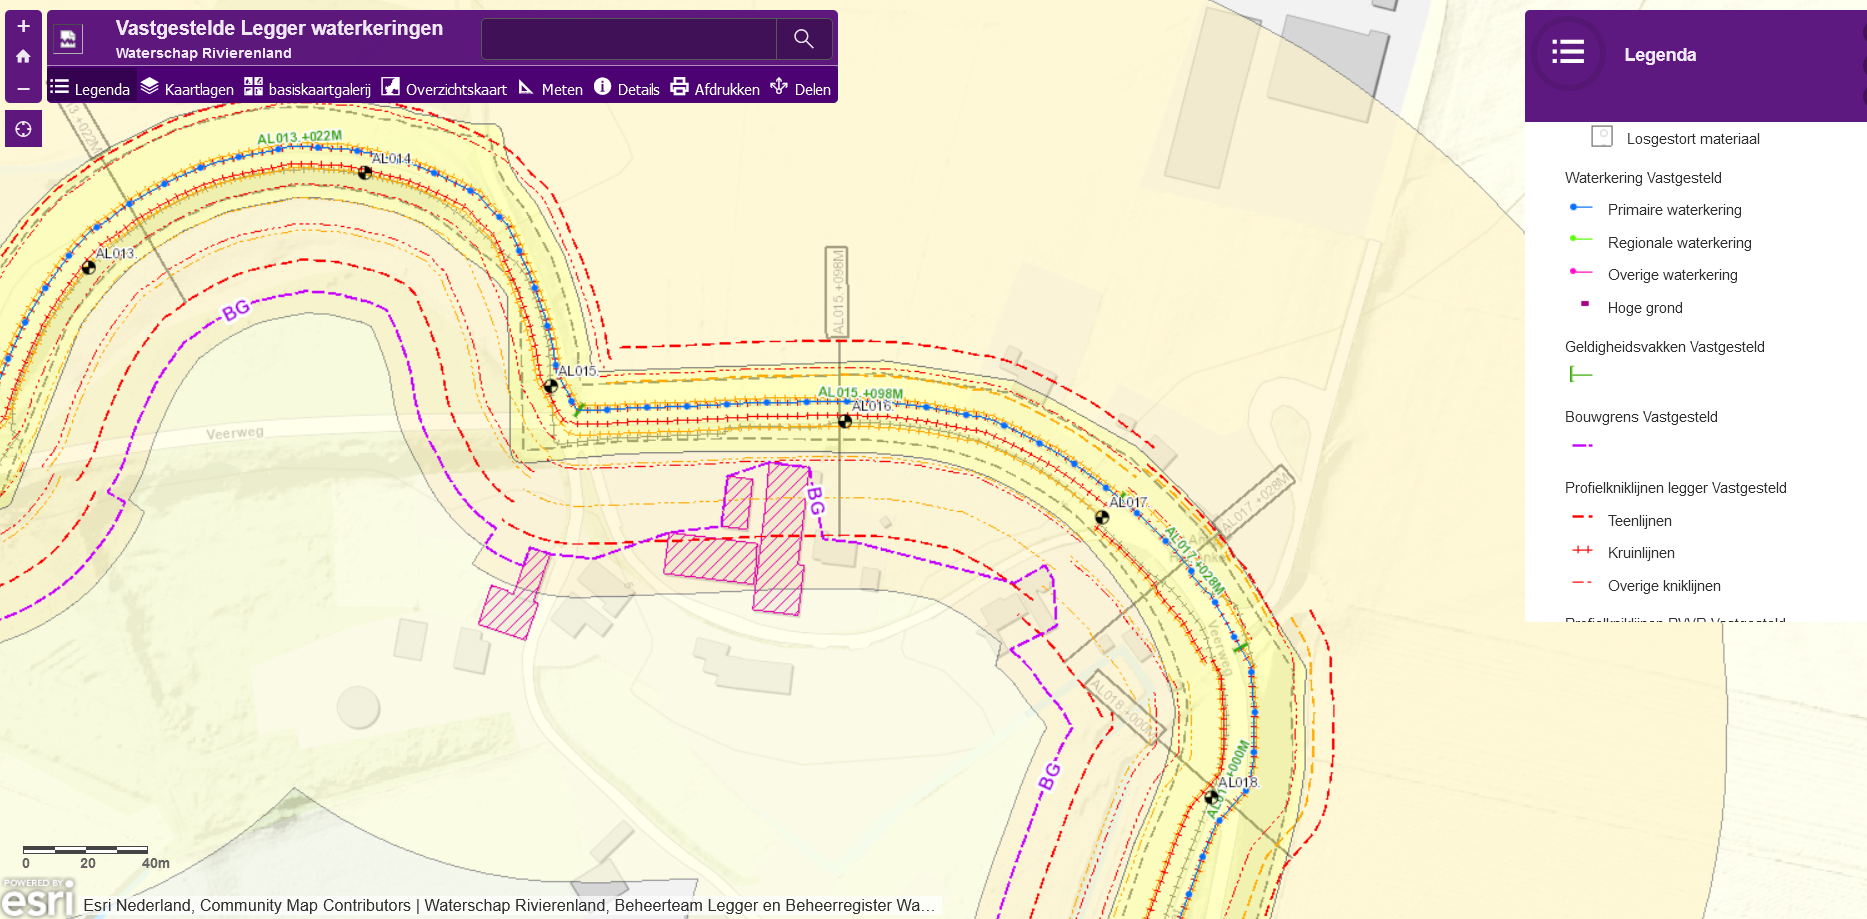Click the Primaire waterkering legend symbol
The image size is (1867, 919).
[x=1580, y=208]
